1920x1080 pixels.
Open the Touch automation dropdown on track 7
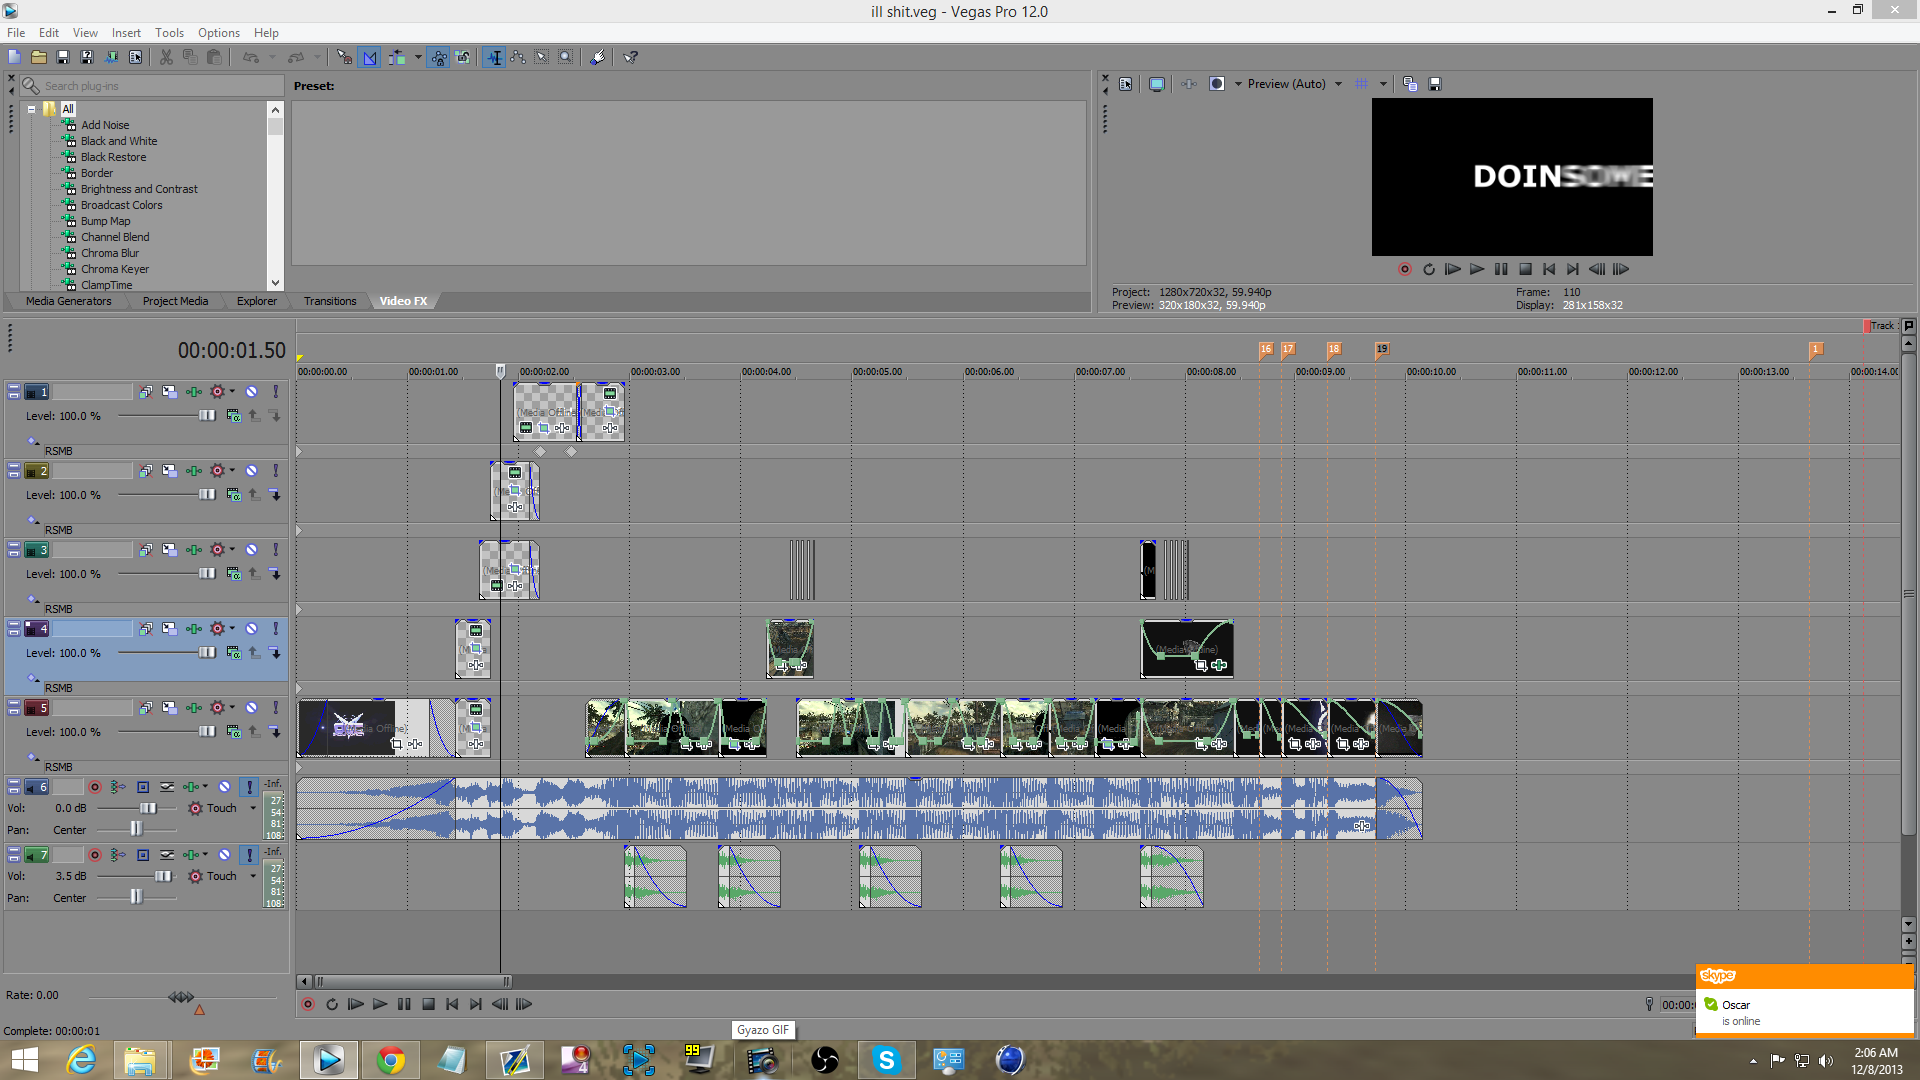pyautogui.click(x=253, y=876)
